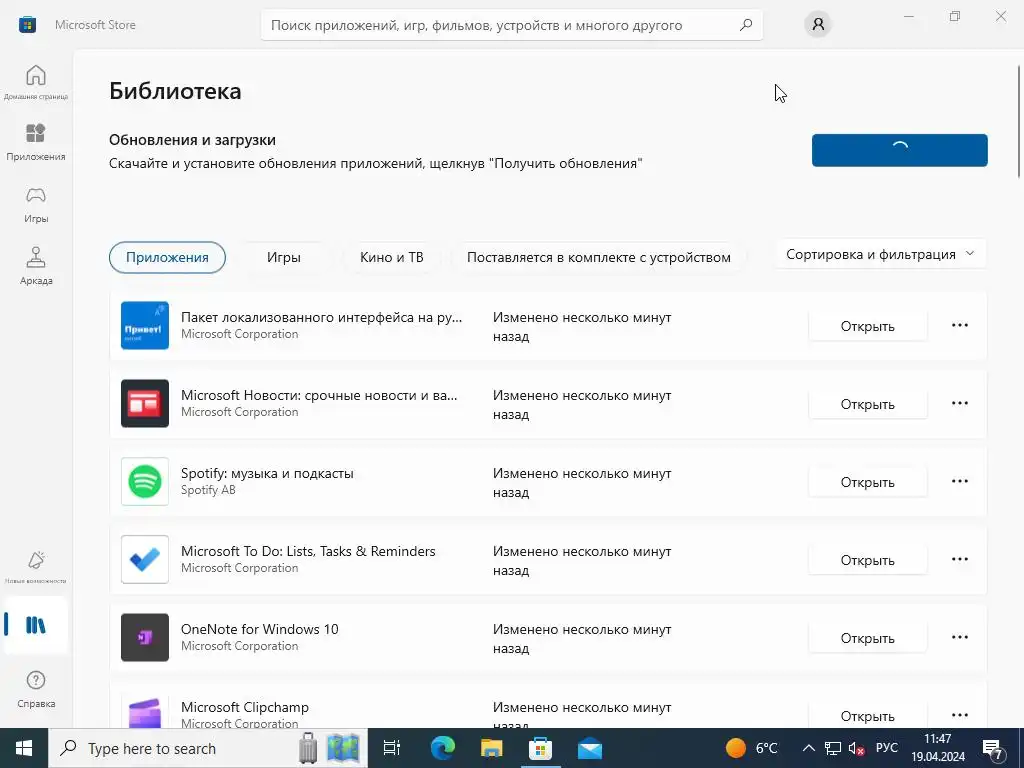Click the muted volume tray icon
The image size is (1024, 768).
856,749
